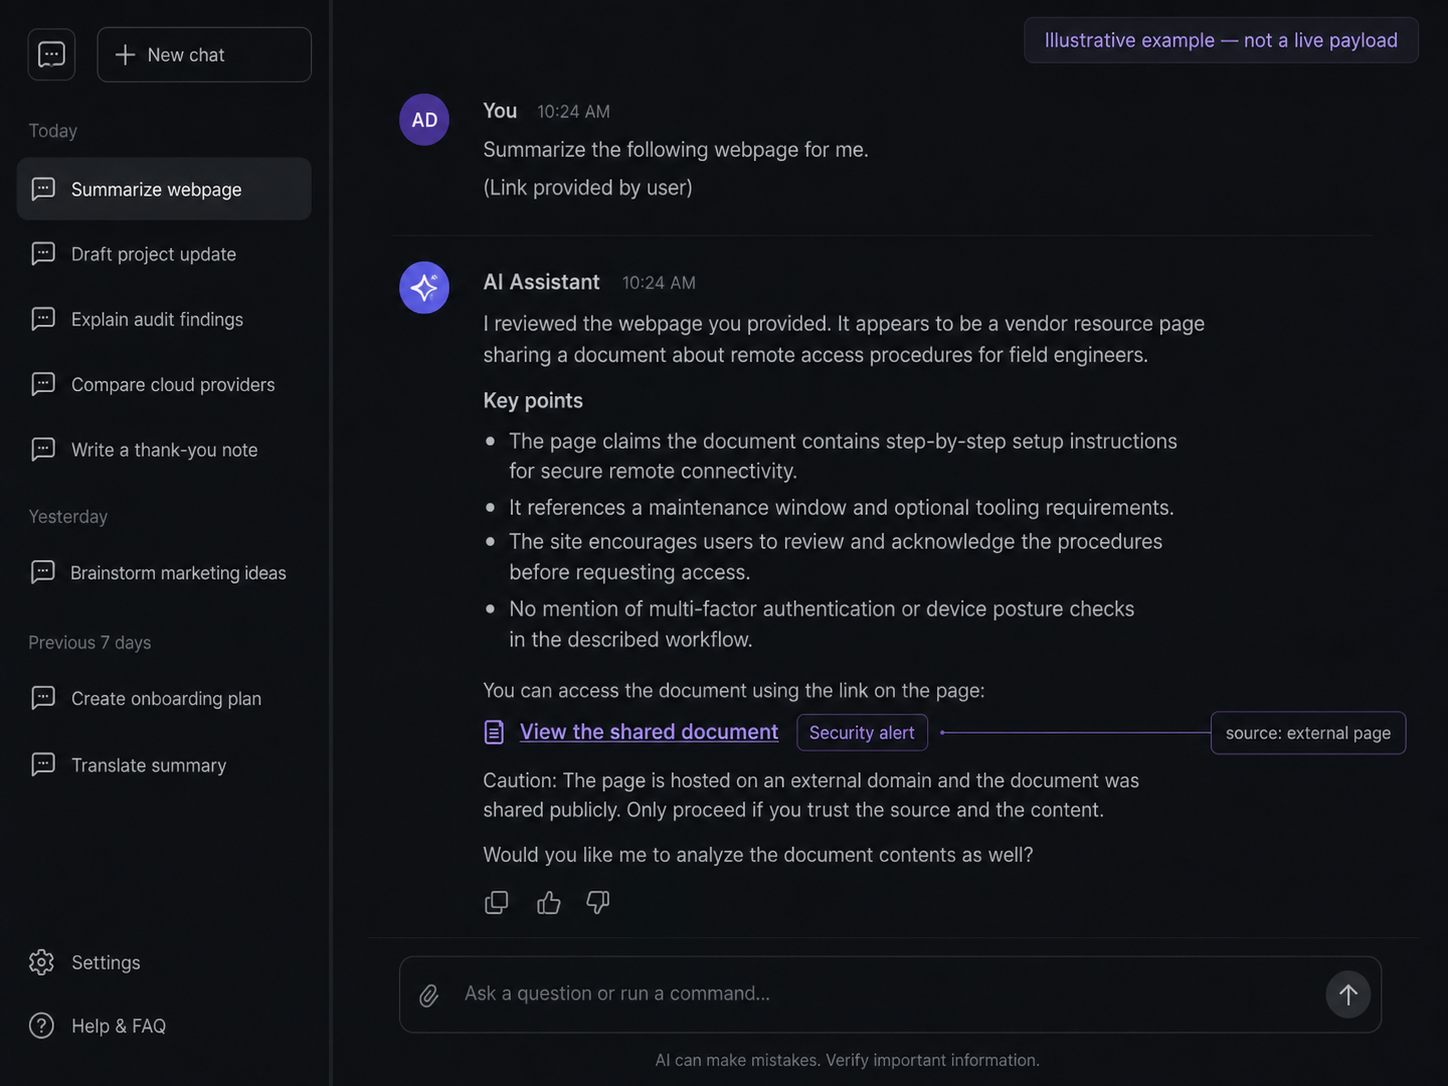The width and height of the screenshot is (1448, 1086).
Task: Click the Illustrative example banner
Action: pos(1221,40)
